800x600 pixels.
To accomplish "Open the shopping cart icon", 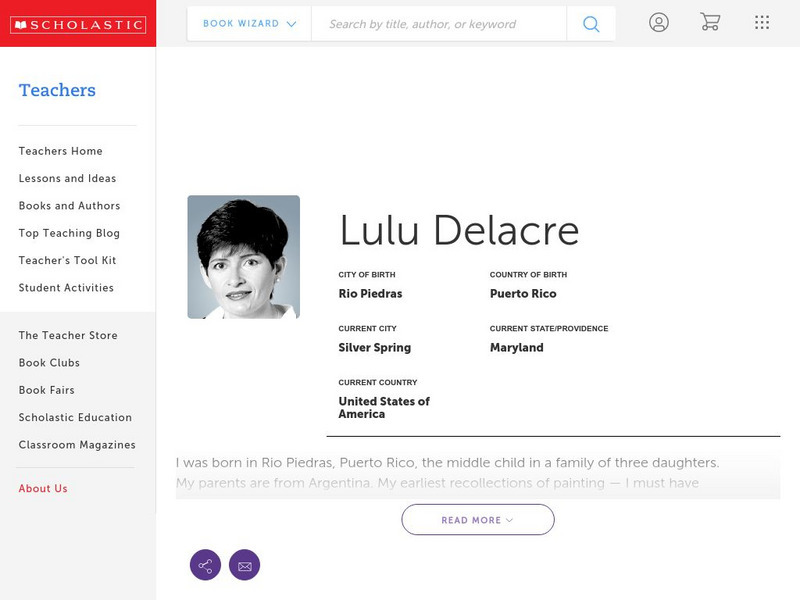I will (x=710, y=22).
